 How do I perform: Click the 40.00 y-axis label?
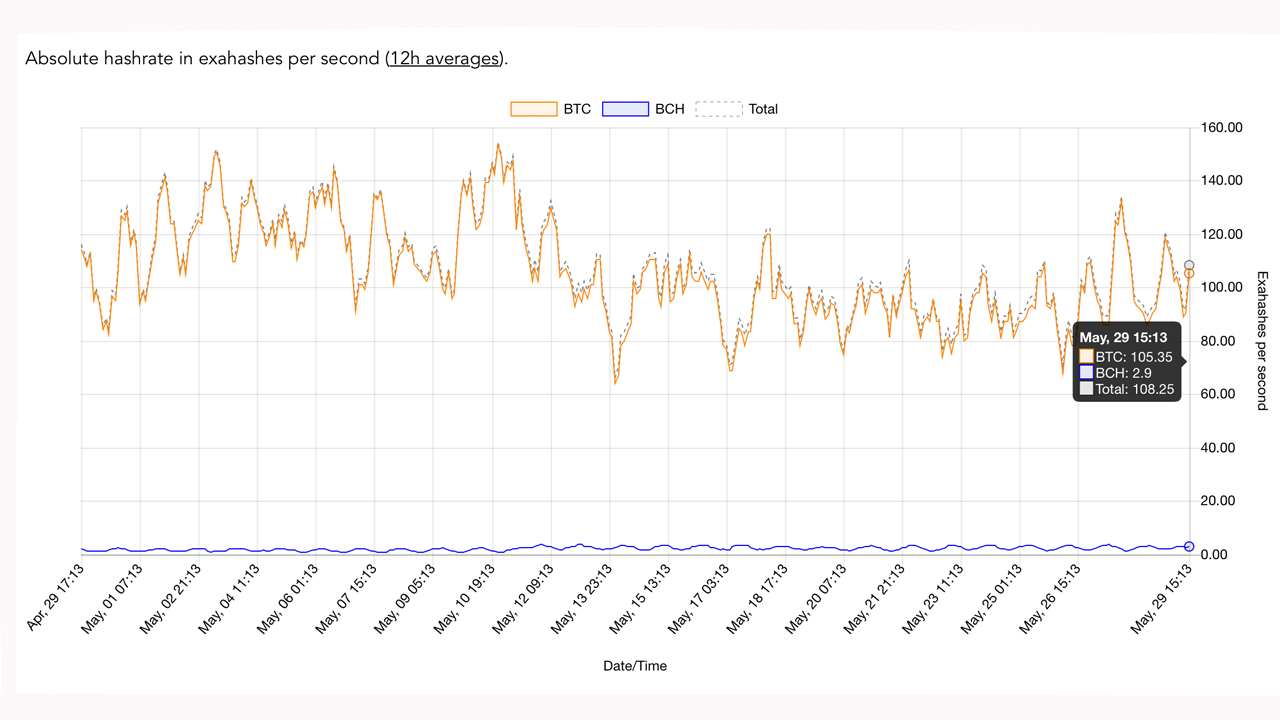click(1220, 448)
